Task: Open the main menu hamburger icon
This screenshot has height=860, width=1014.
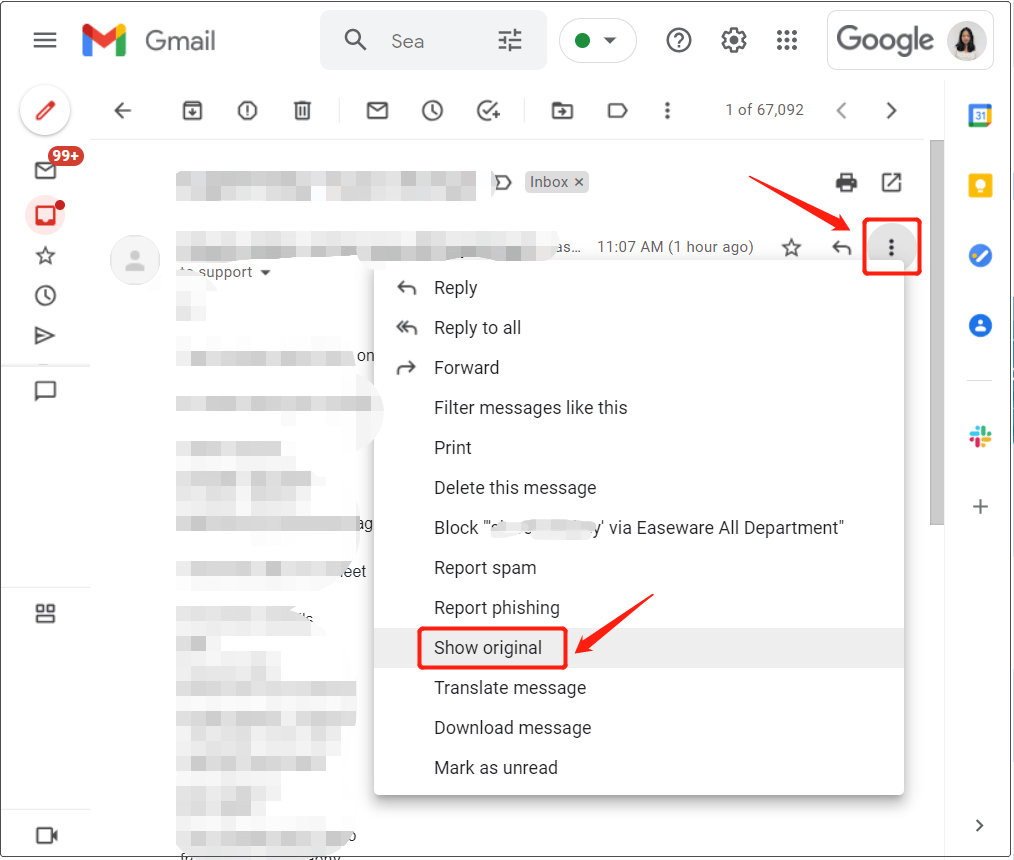Action: (45, 41)
